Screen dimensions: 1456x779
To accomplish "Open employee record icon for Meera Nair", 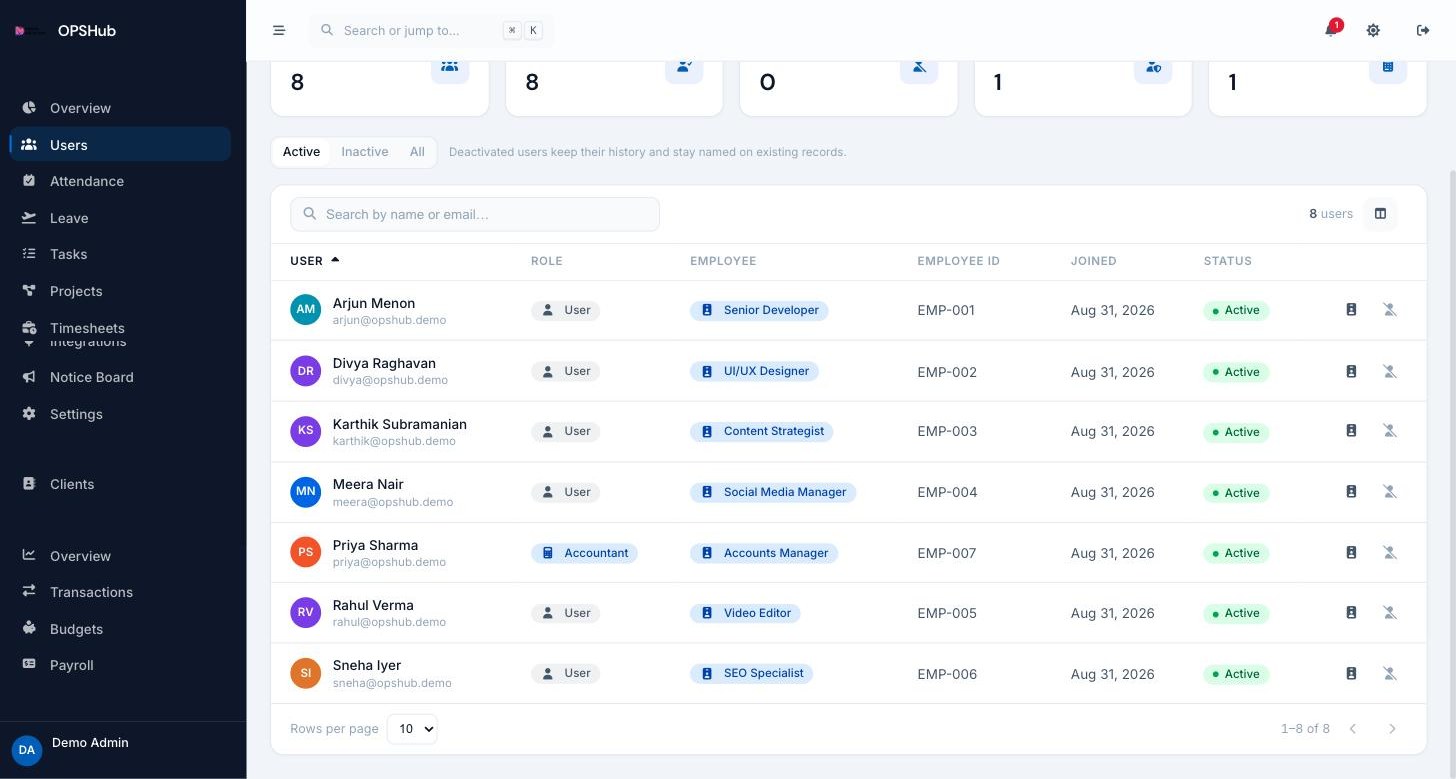I will coord(1351,492).
